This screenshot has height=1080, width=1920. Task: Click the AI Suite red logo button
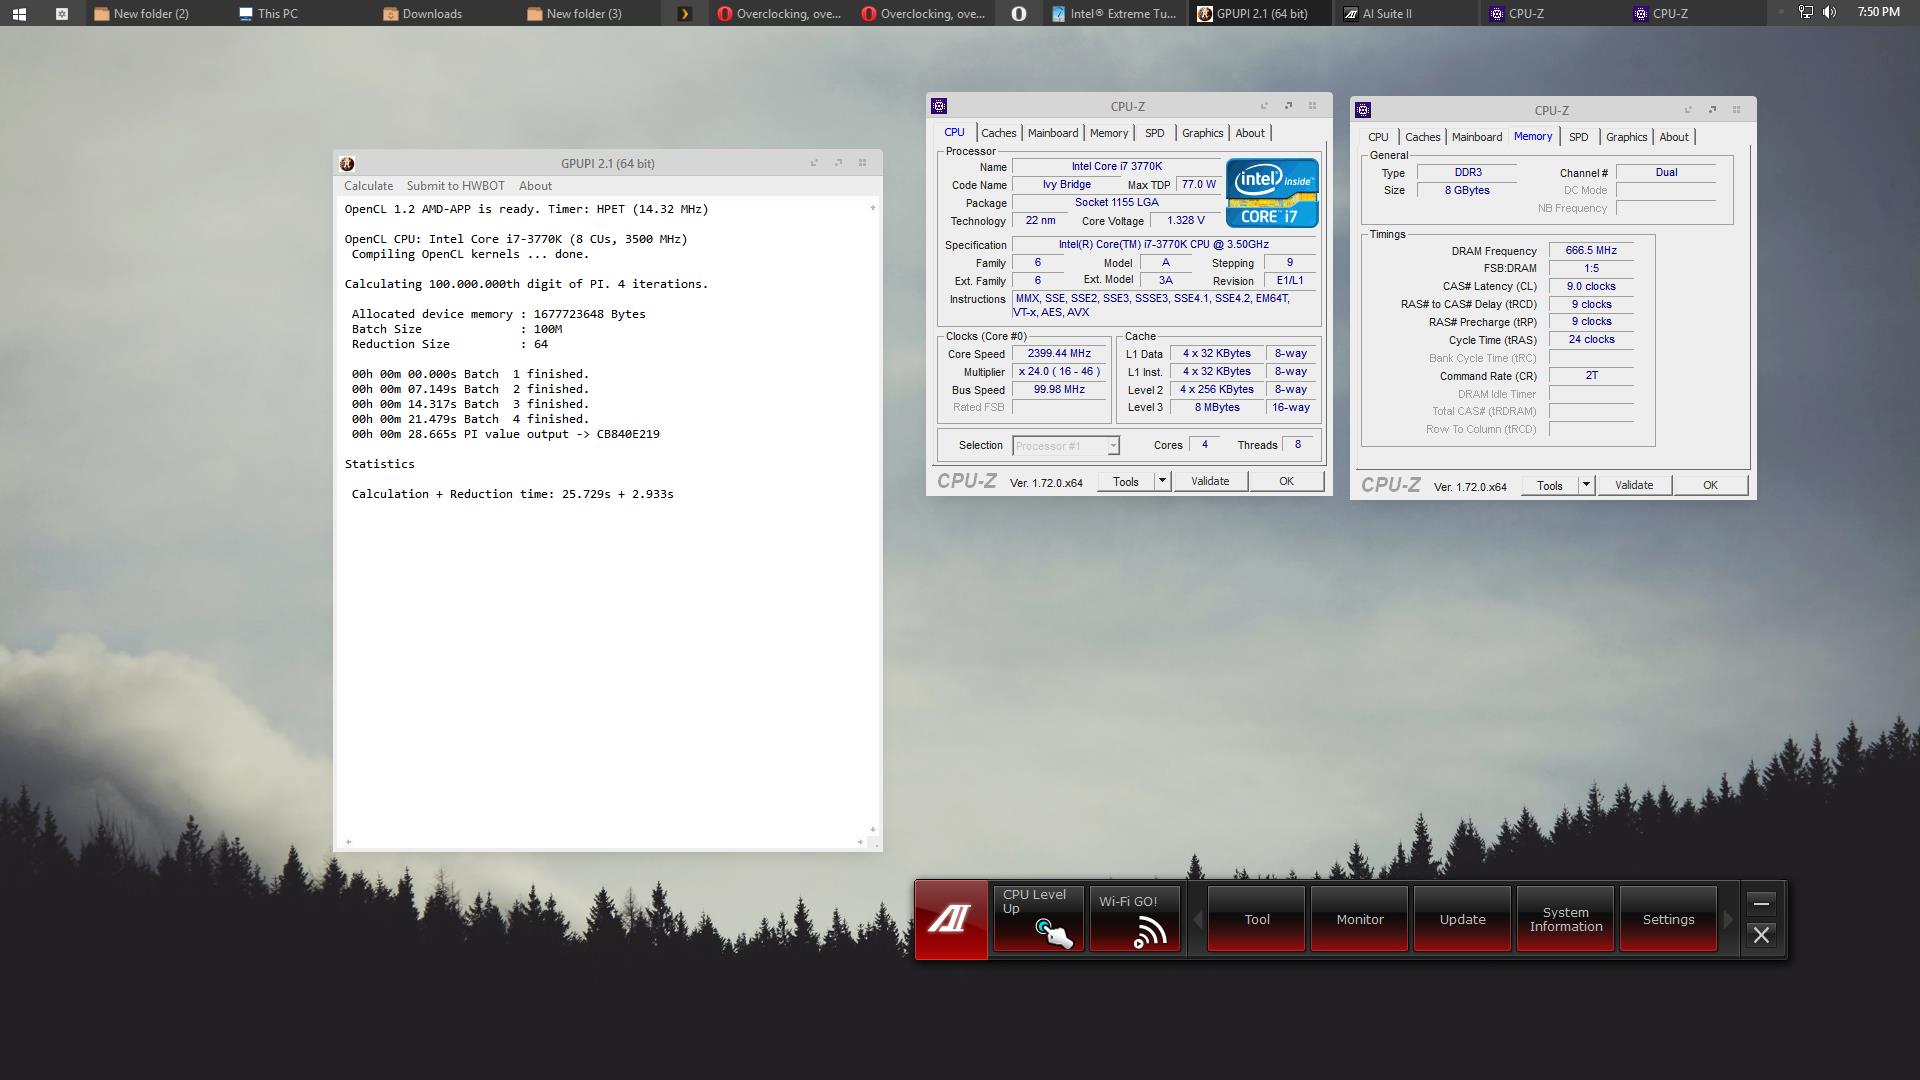click(x=950, y=919)
